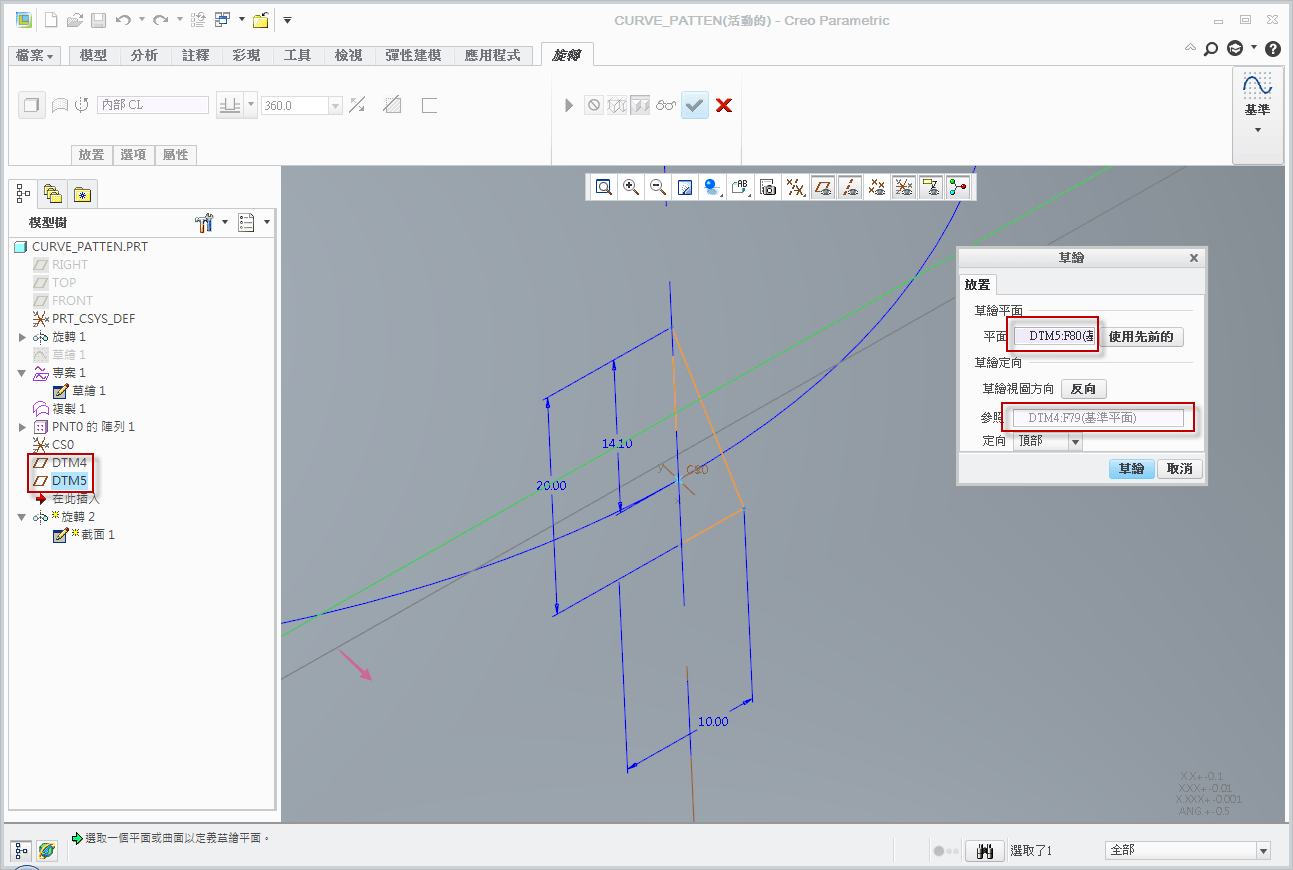This screenshot has width=1293, height=870.
Task: Open the 分析 ribbon tab
Action: pos(144,56)
